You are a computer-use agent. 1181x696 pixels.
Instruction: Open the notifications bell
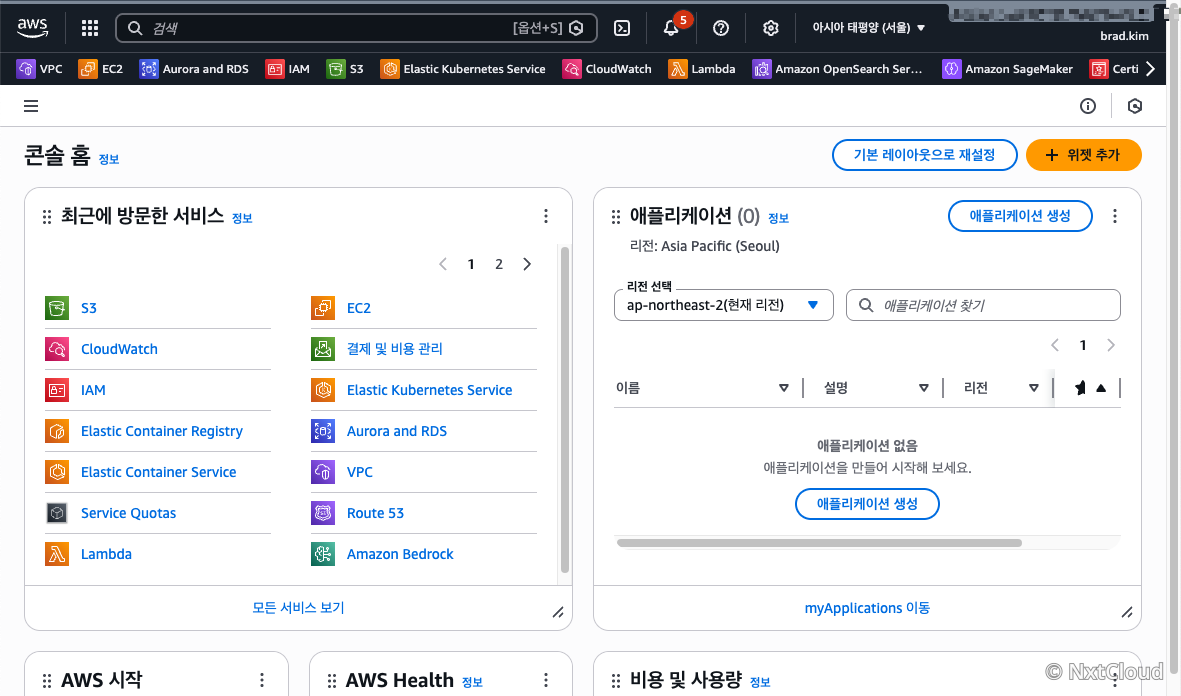pyautogui.click(x=671, y=28)
